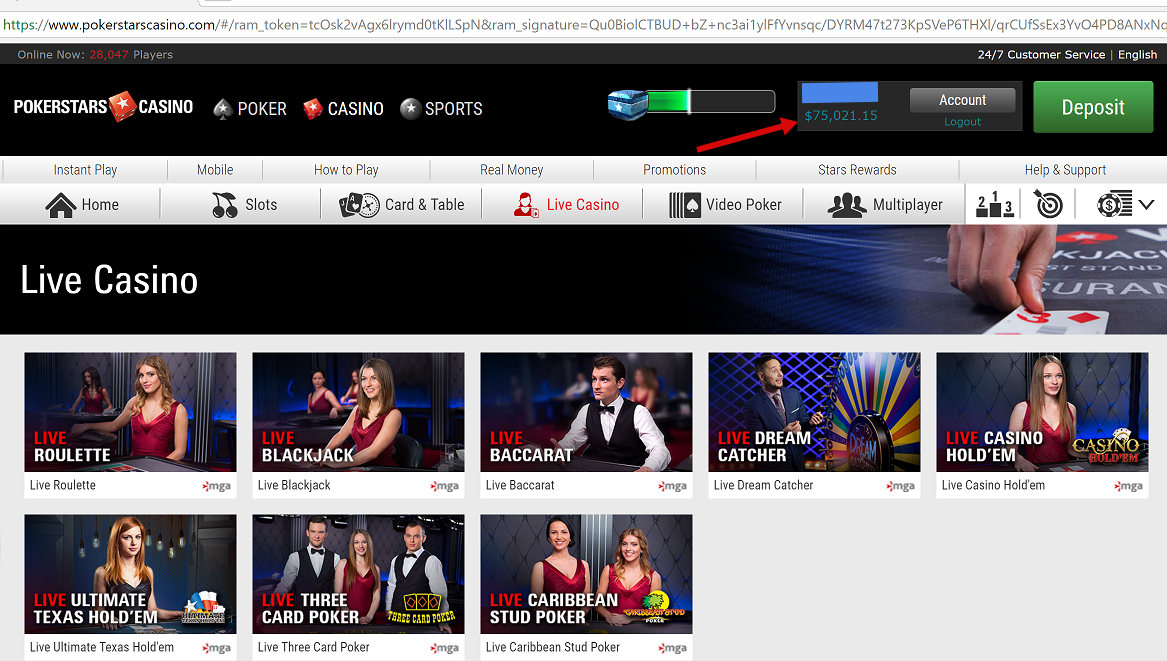The image size is (1167, 661).
Task: Open the Live Ultimate Texas Hold'em thumbnail
Action: tap(130, 574)
